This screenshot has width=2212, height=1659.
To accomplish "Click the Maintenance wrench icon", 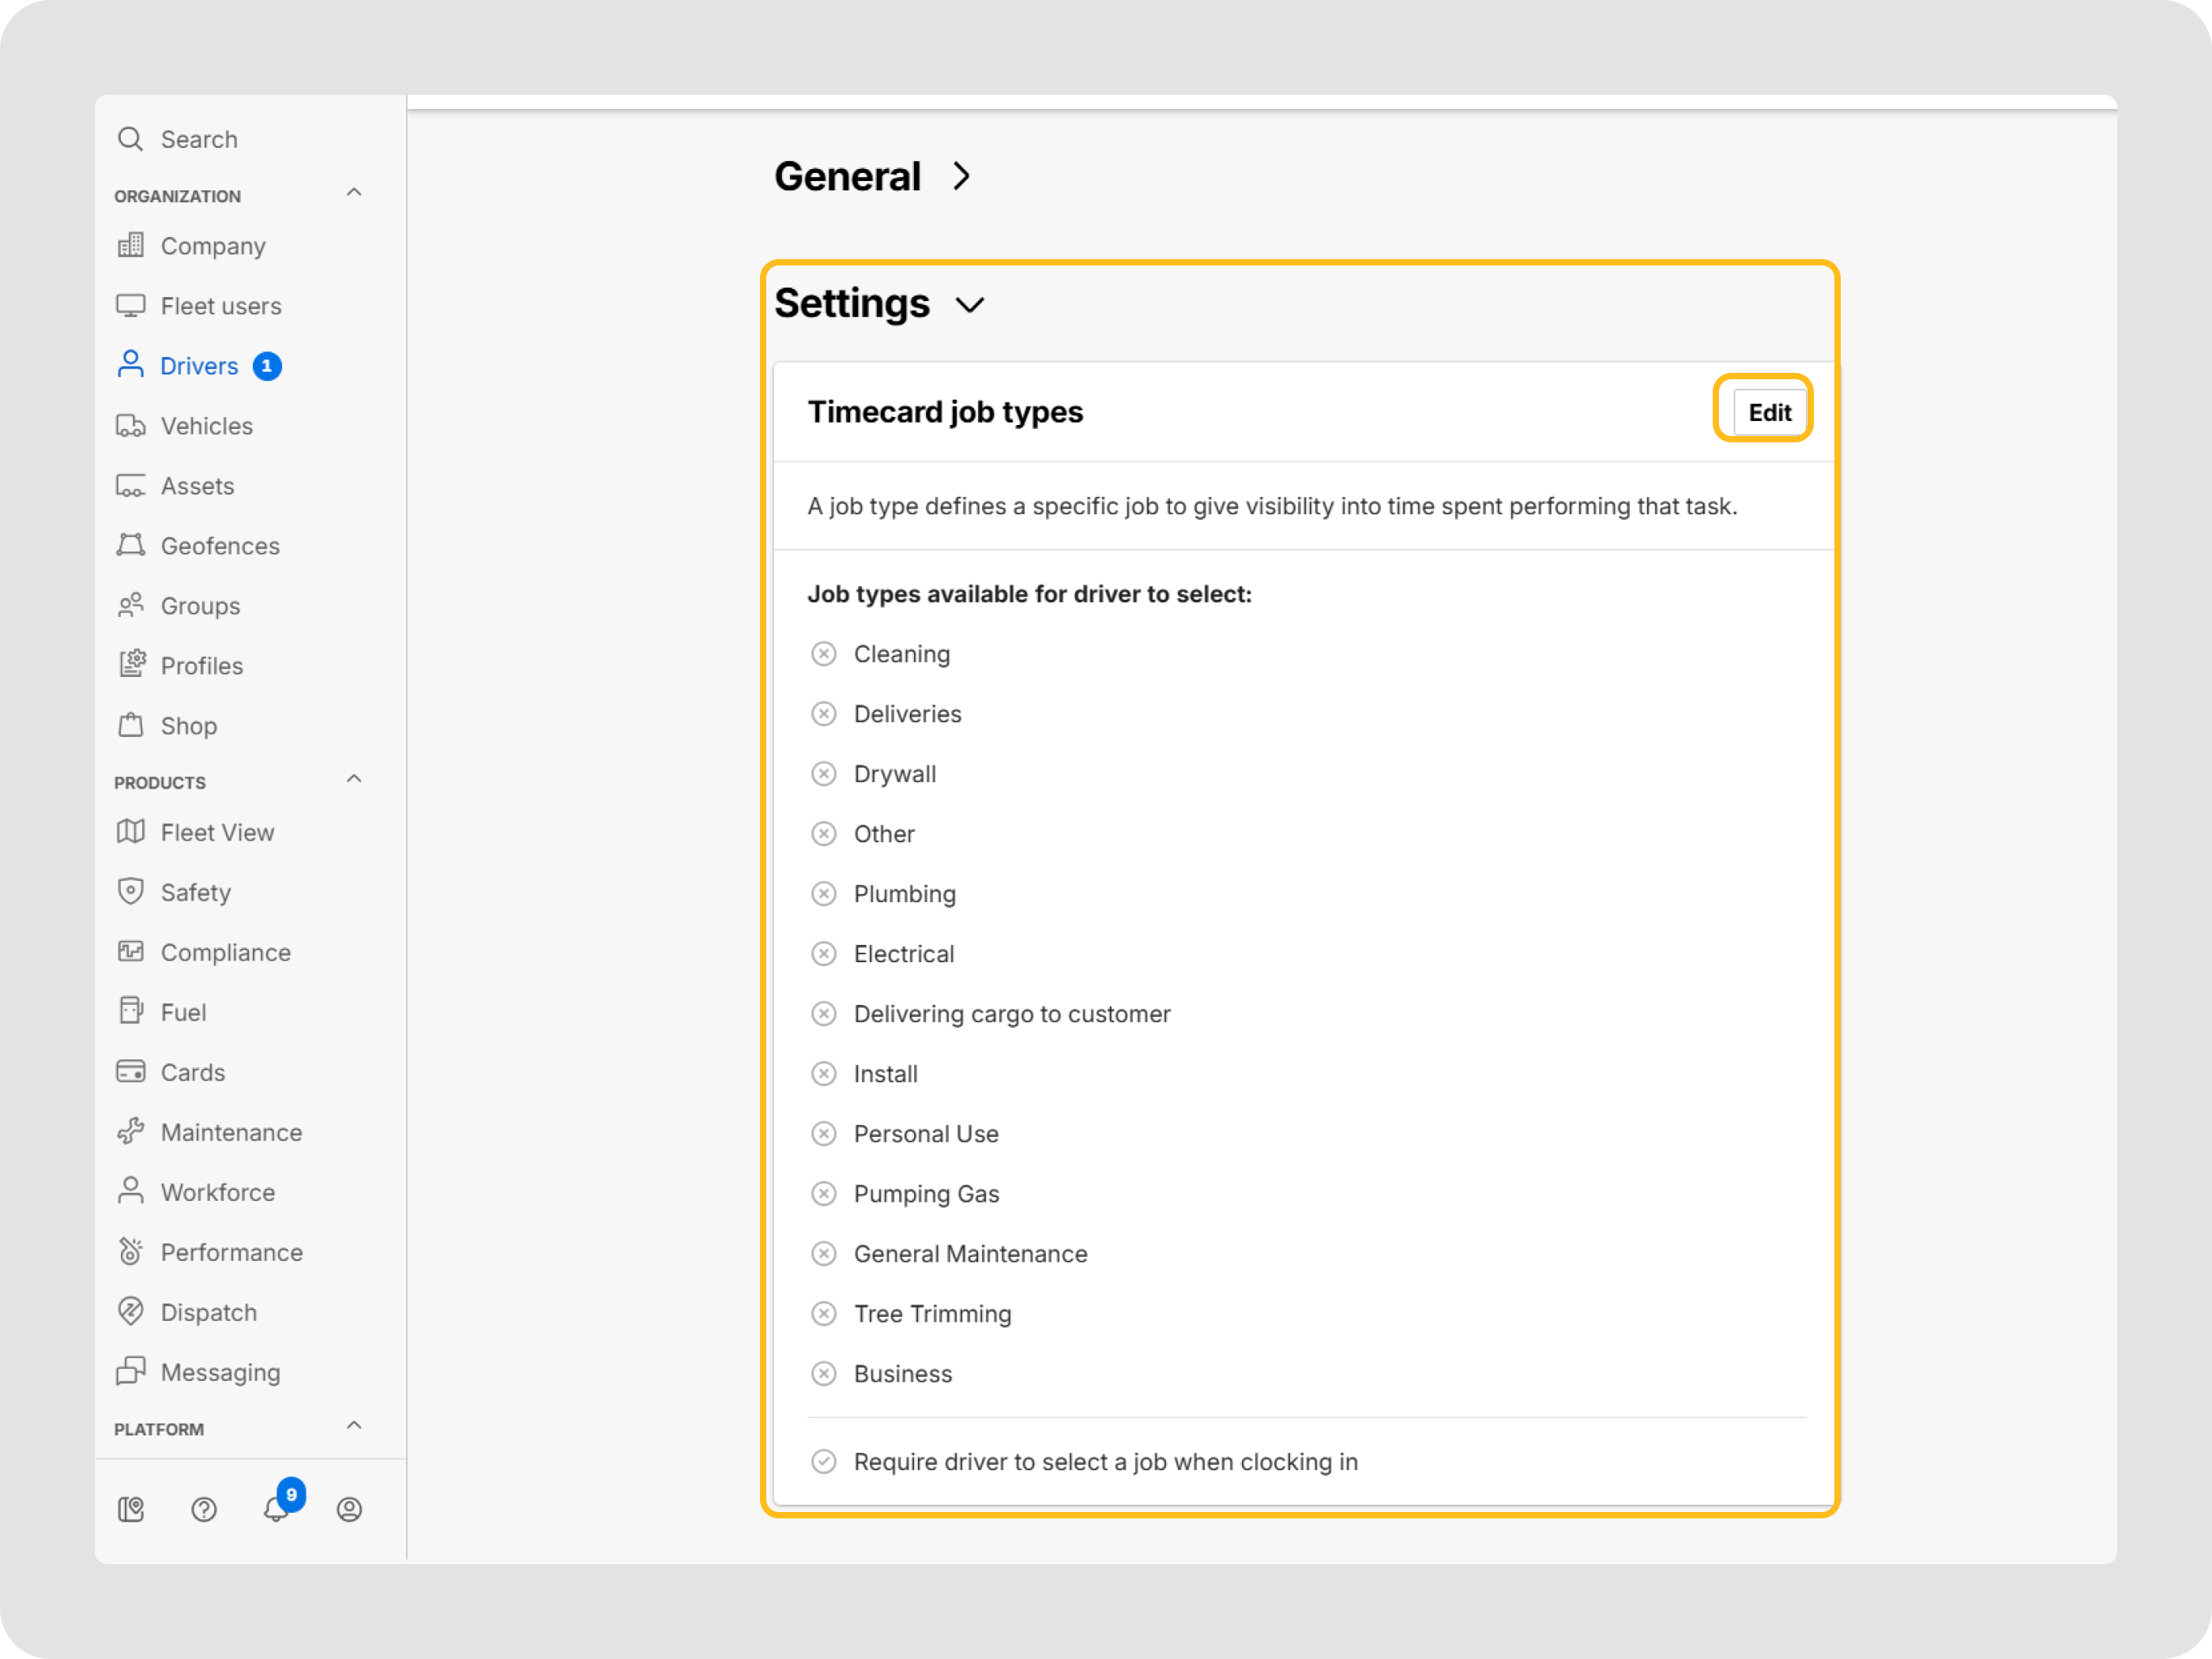I will click(x=130, y=1131).
